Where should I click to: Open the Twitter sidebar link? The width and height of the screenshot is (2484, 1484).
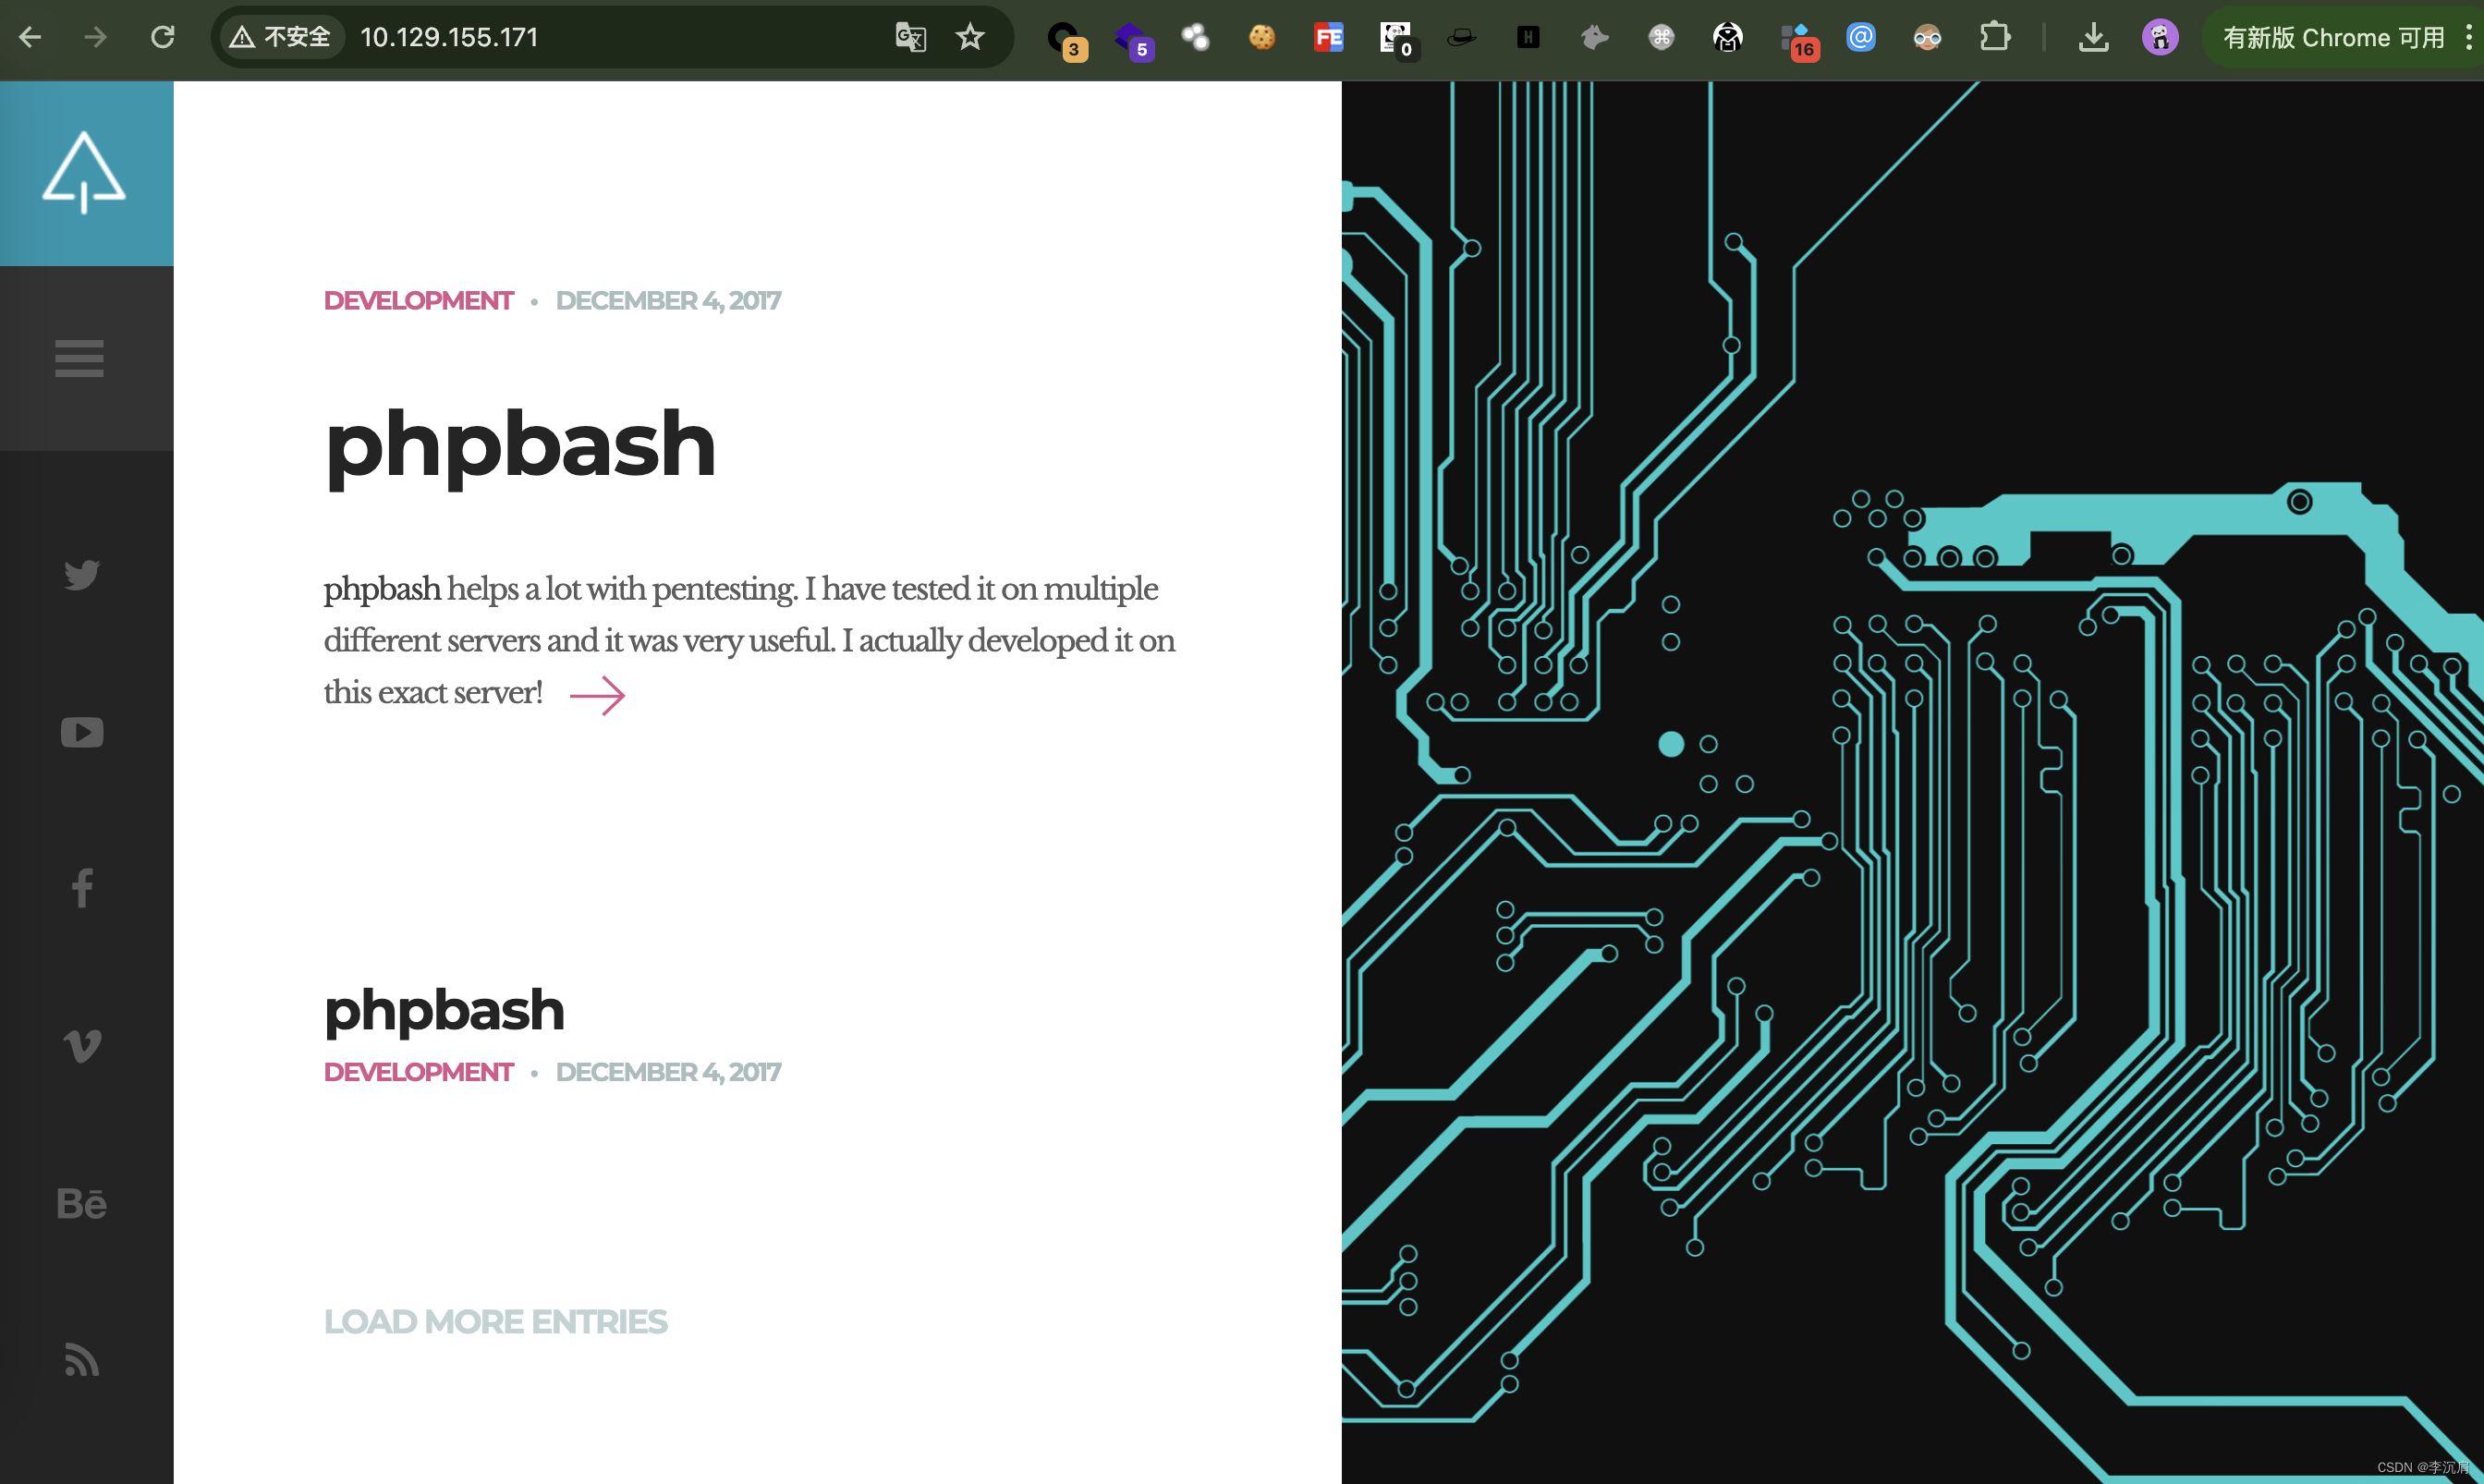click(x=82, y=574)
